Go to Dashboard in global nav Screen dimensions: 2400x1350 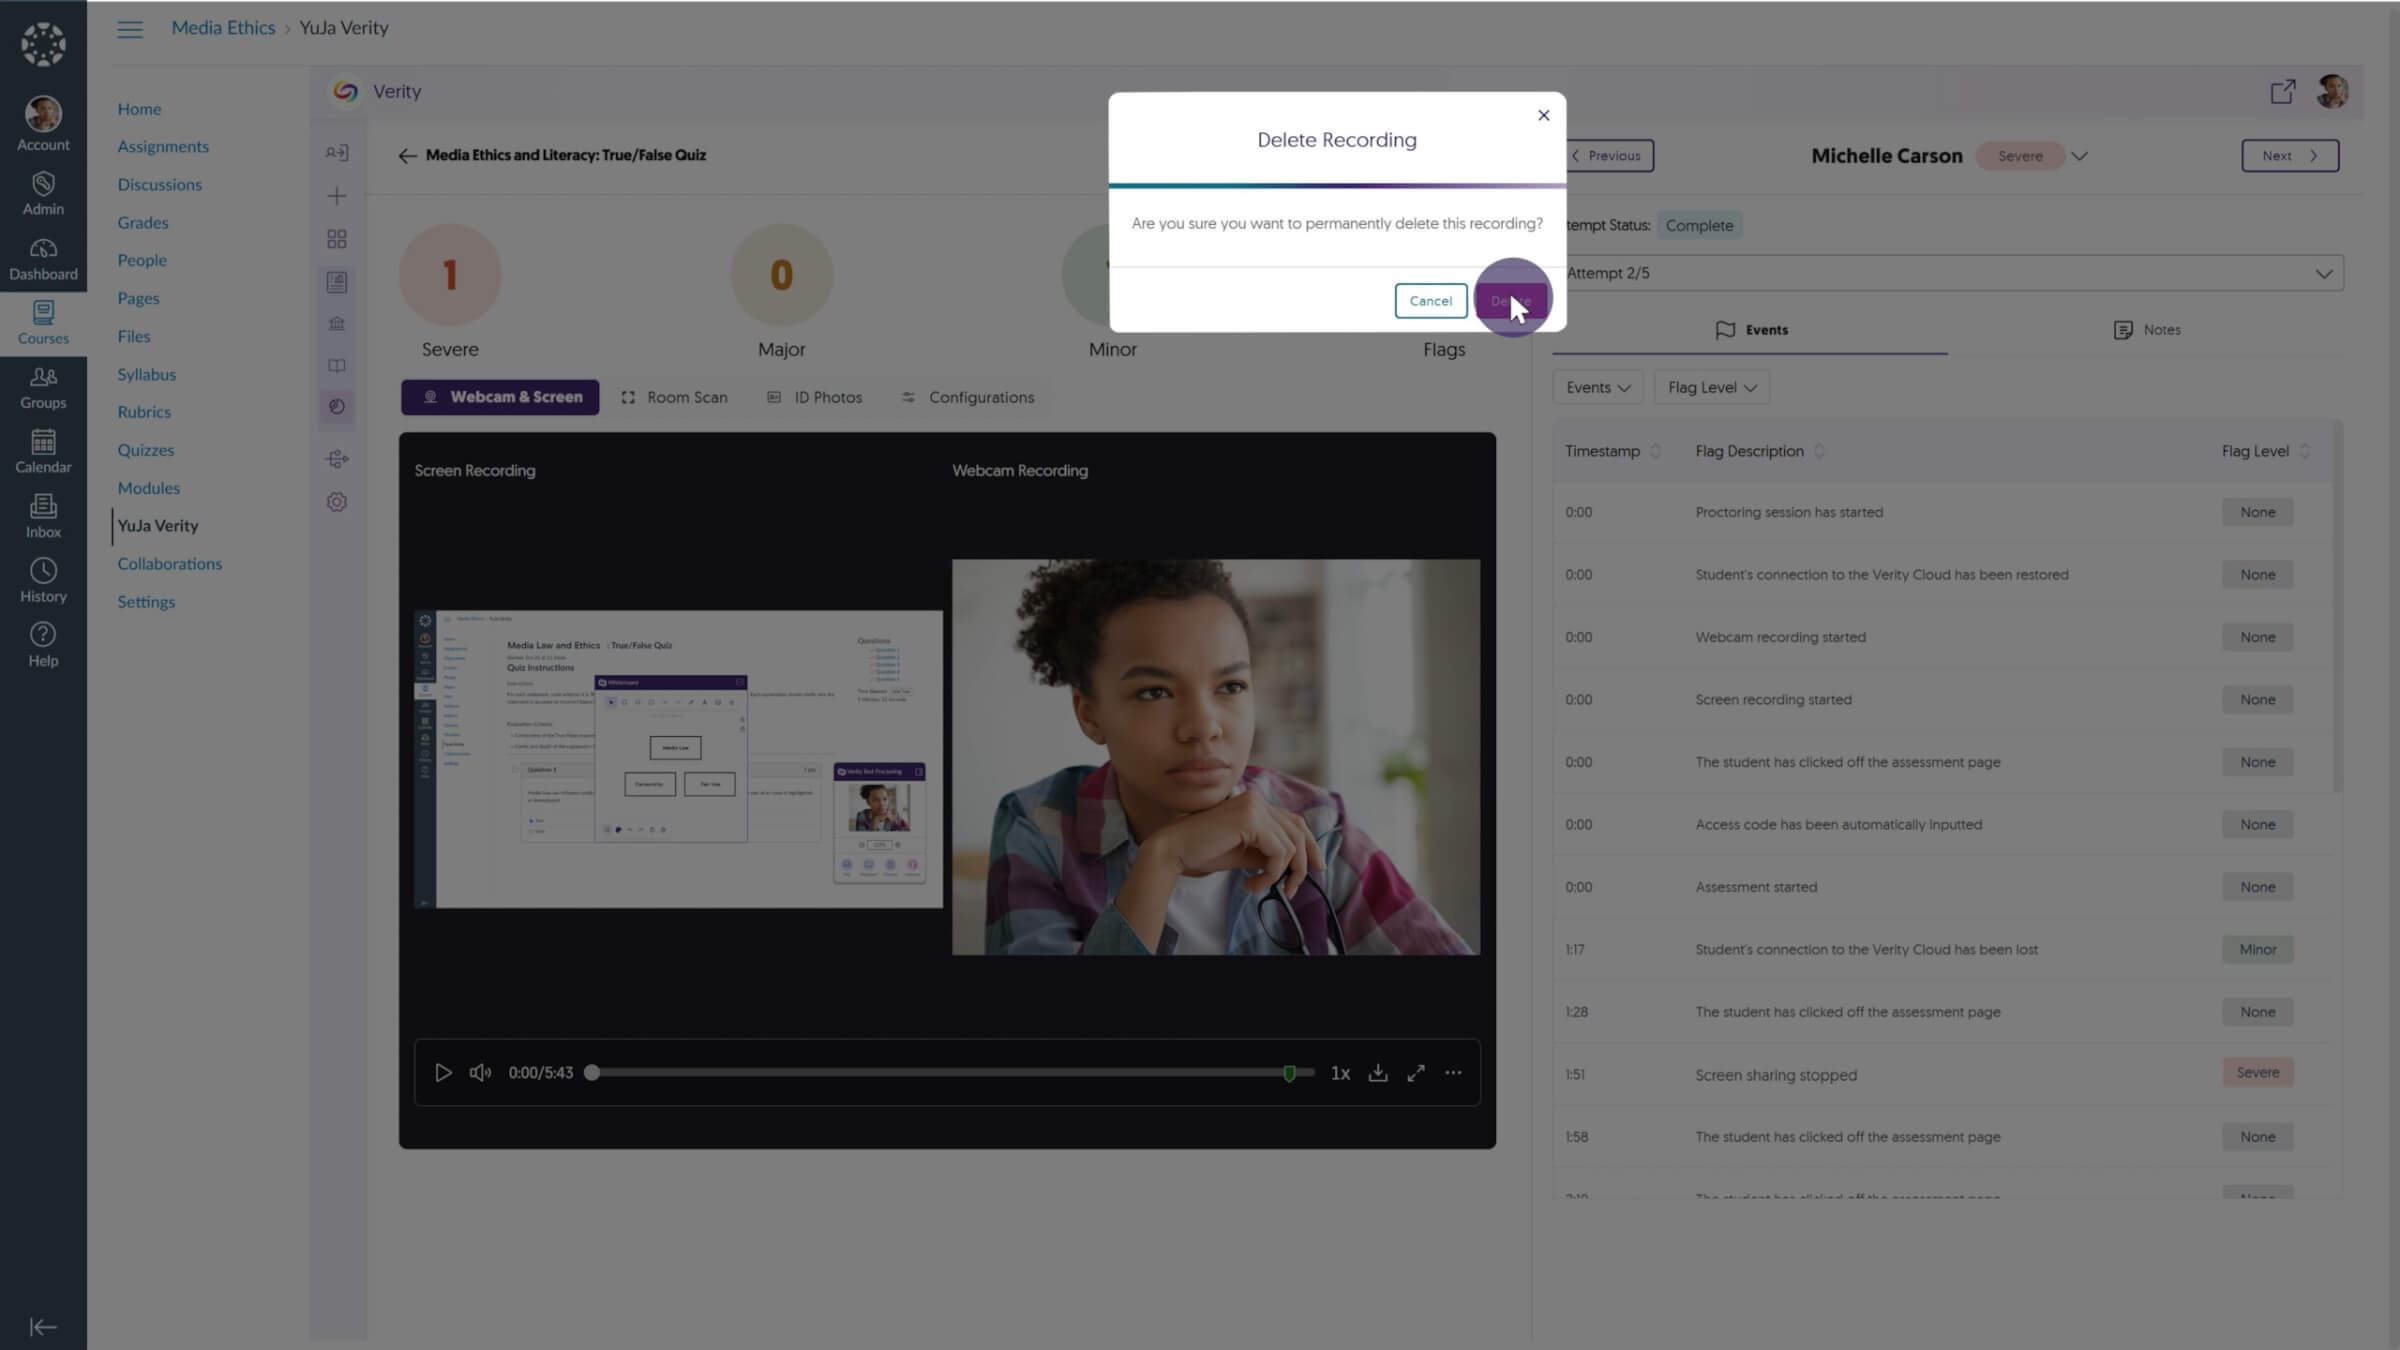(x=43, y=259)
